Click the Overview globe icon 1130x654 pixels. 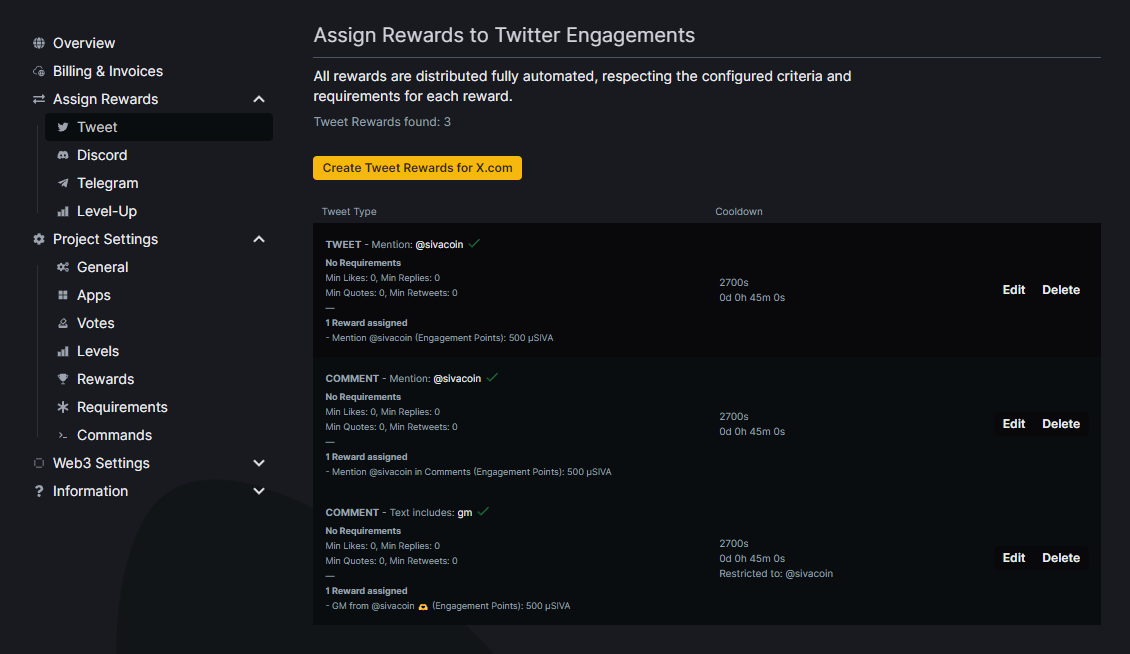[x=39, y=43]
